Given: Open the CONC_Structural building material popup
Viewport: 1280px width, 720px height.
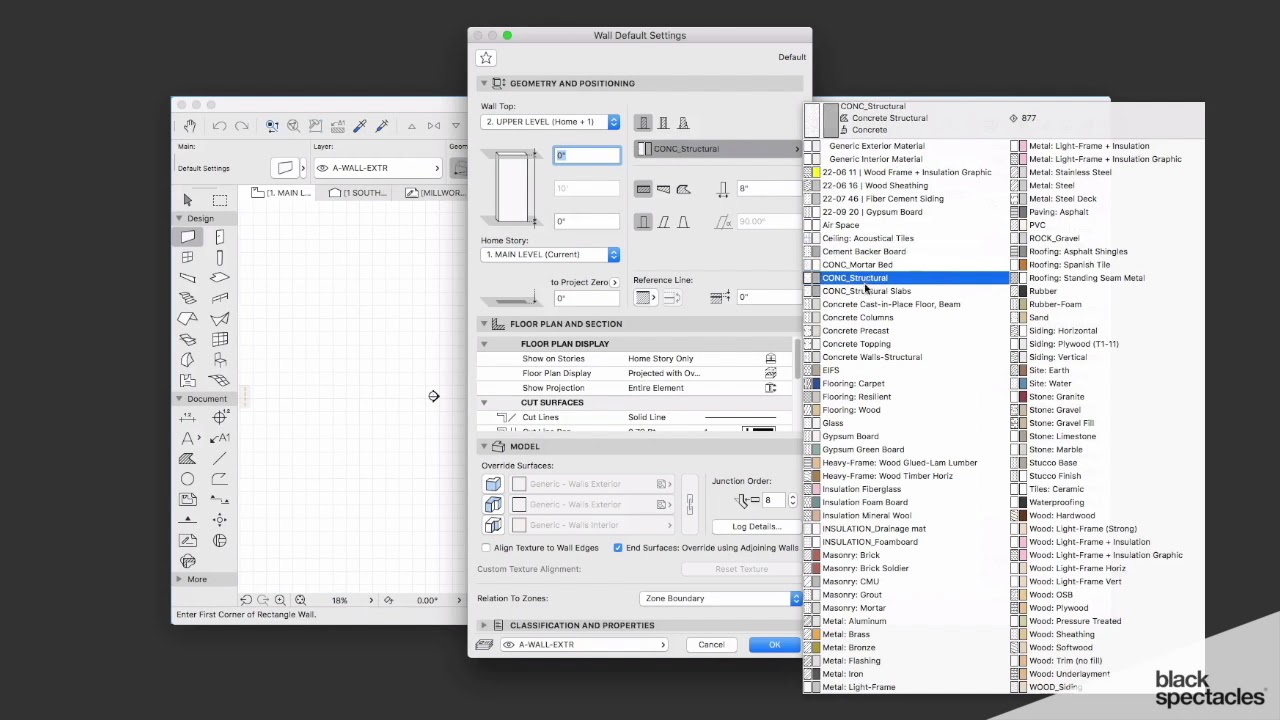Looking at the screenshot, I should pos(718,149).
